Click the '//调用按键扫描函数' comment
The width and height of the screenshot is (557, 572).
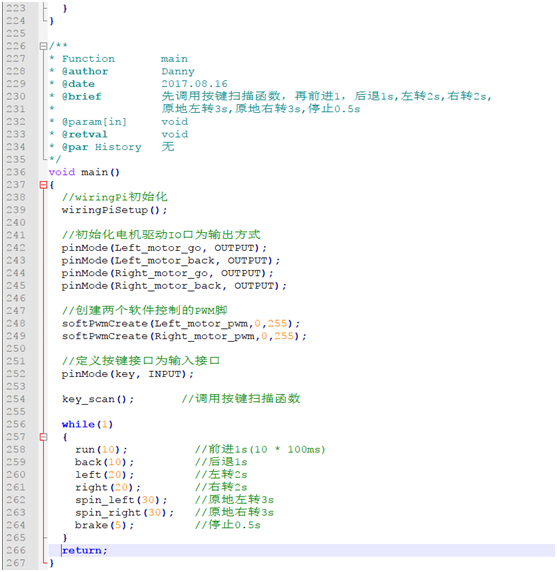[x=241, y=399]
